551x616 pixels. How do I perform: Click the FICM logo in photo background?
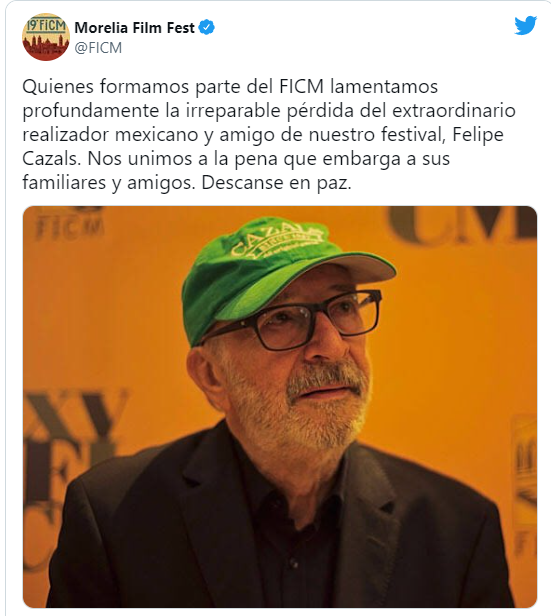tap(70, 228)
